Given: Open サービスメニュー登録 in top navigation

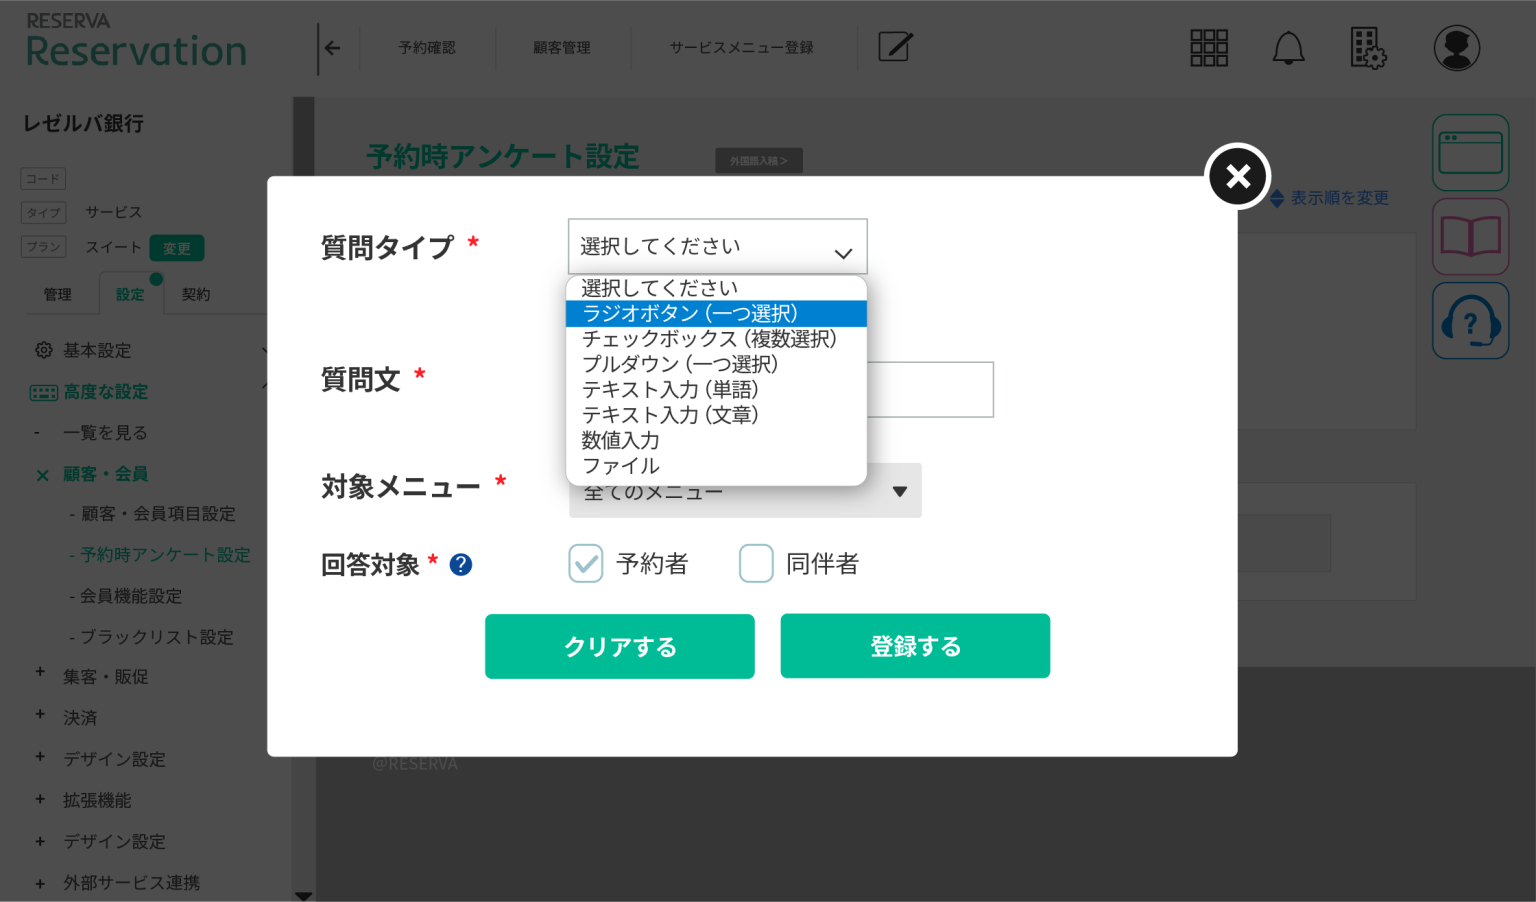Looking at the screenshot, I should point(742,48).
